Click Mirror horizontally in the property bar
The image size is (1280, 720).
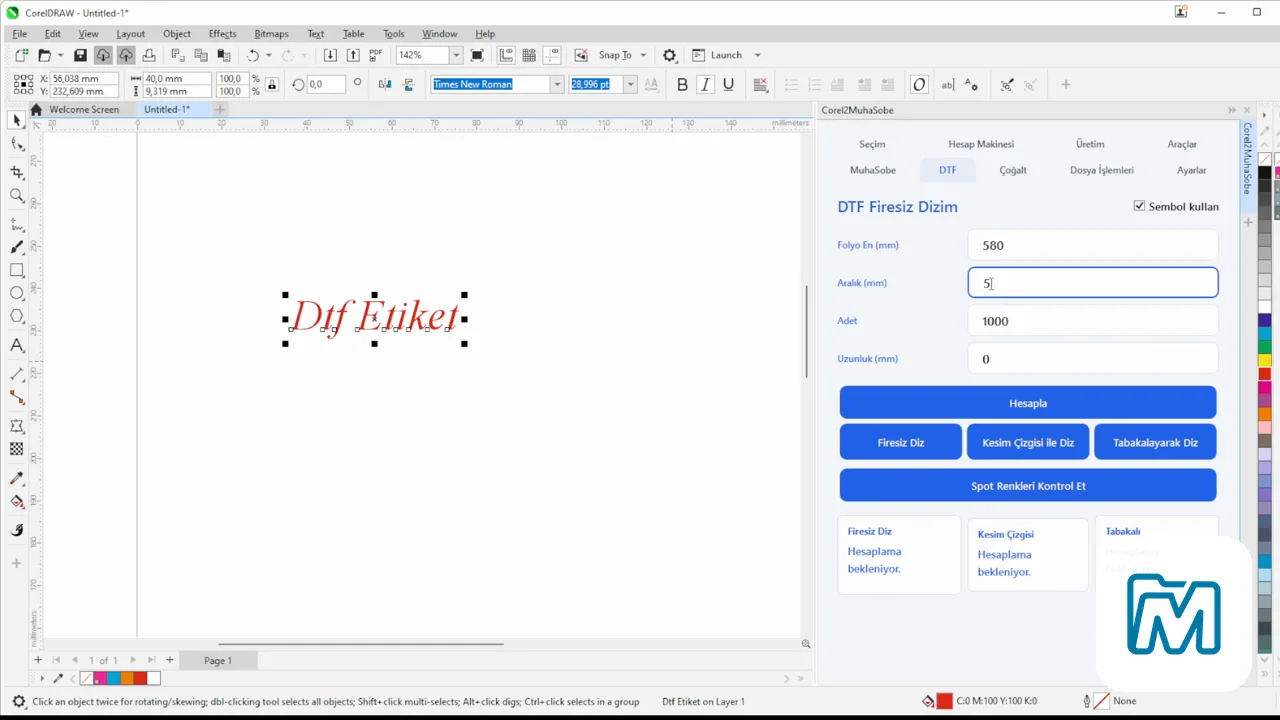coord(385,85)
